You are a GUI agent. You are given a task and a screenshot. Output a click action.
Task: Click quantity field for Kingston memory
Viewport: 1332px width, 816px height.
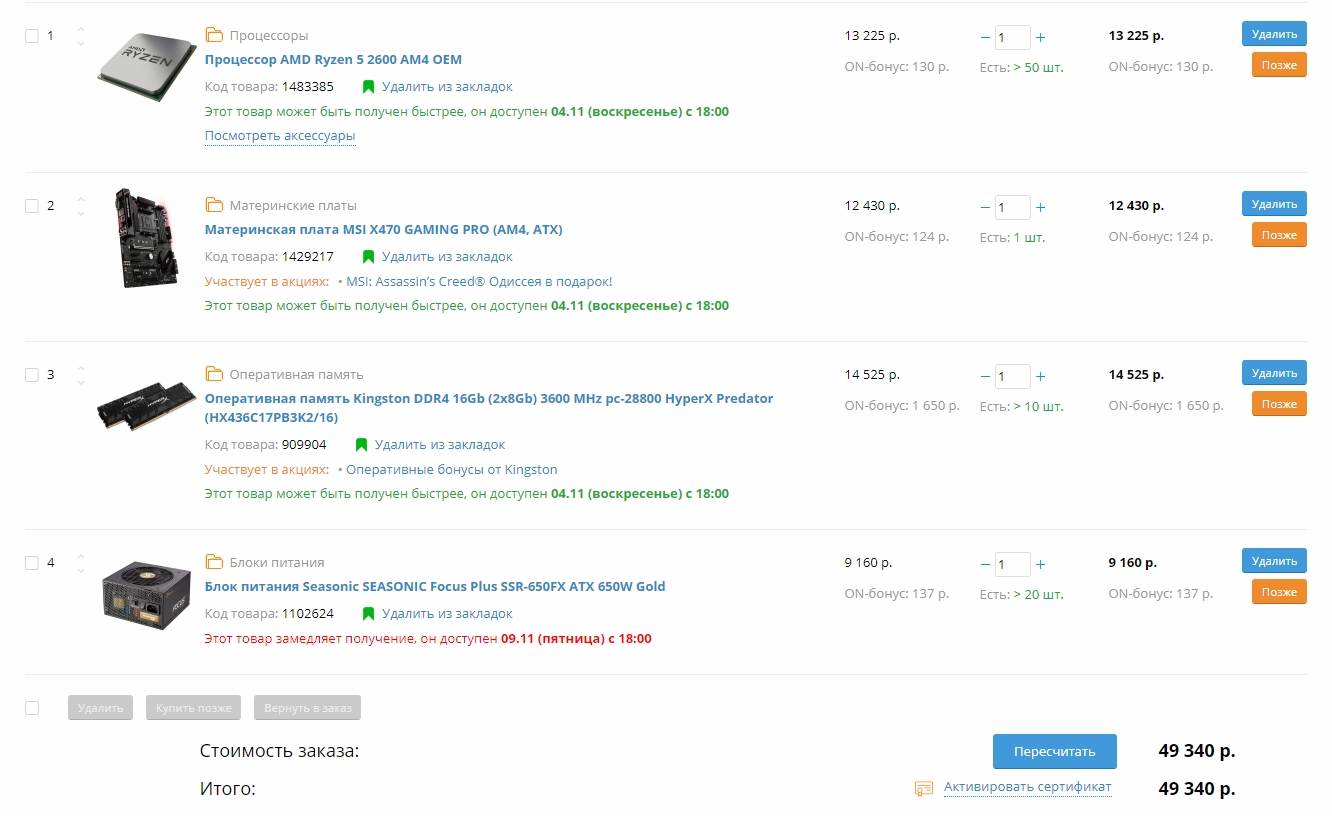[x=1013, y=376]
